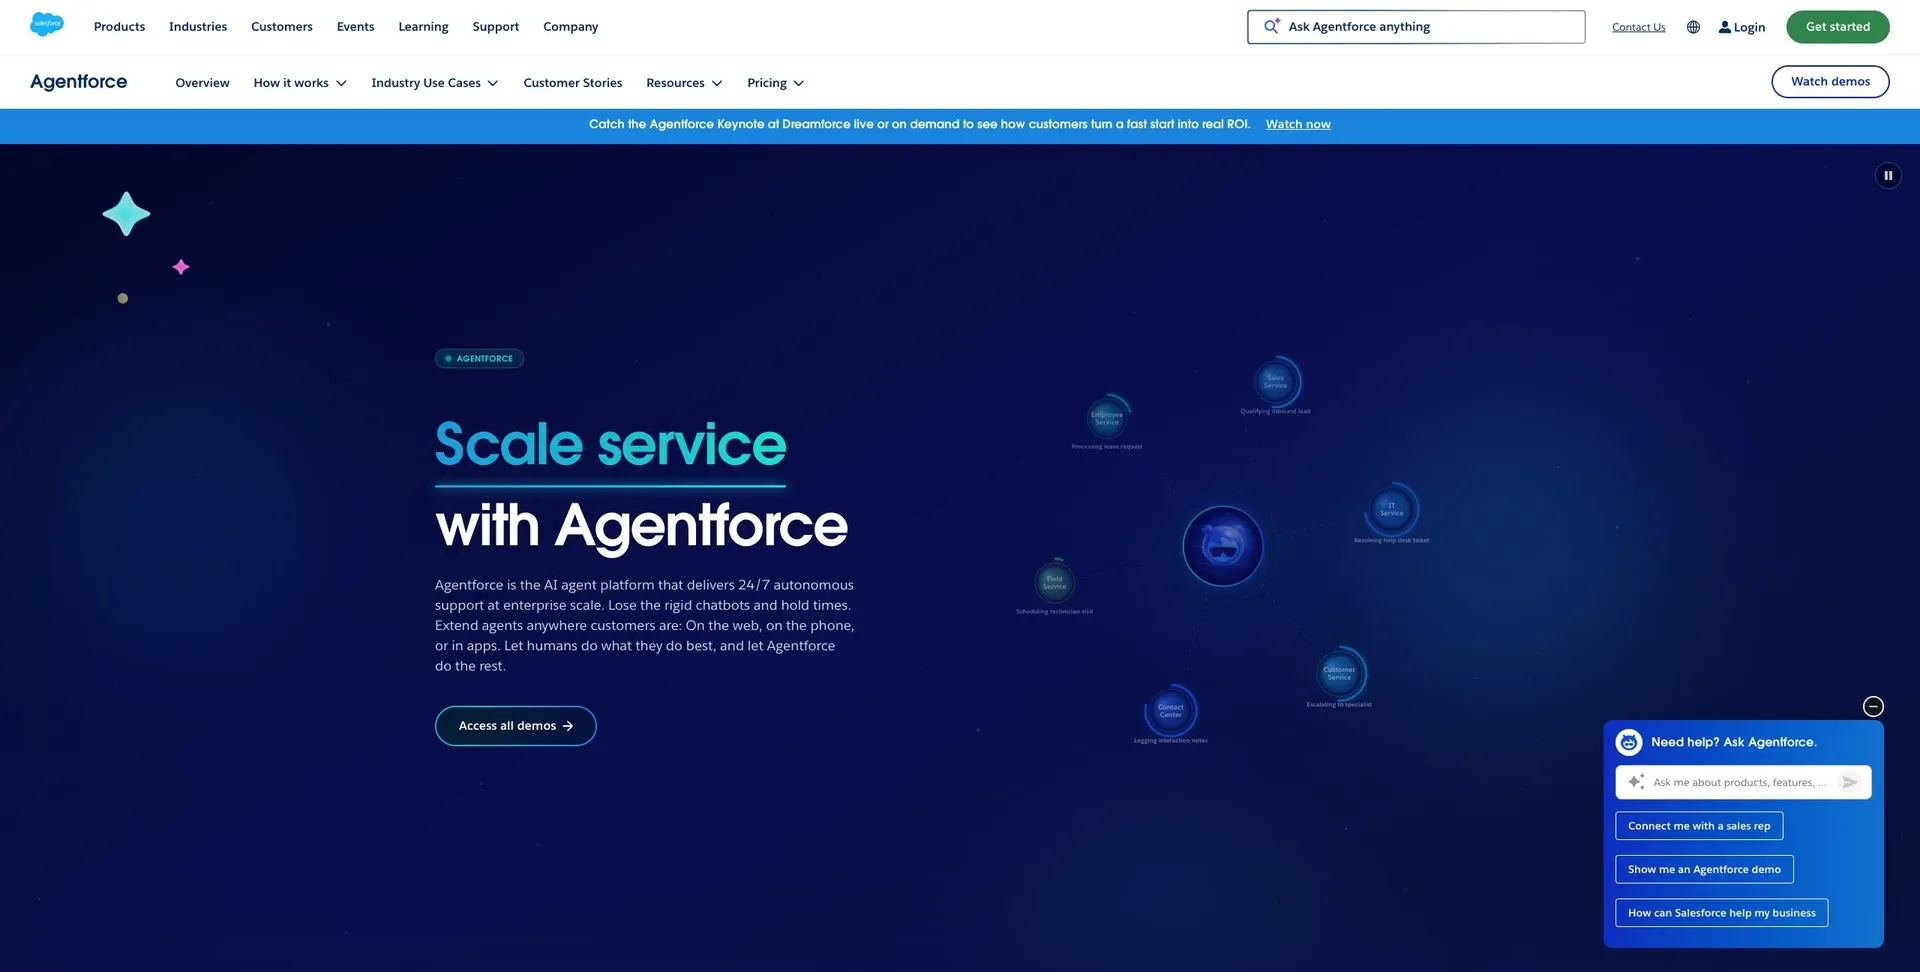Select the Sales Service node

[x=1276, y=382]
